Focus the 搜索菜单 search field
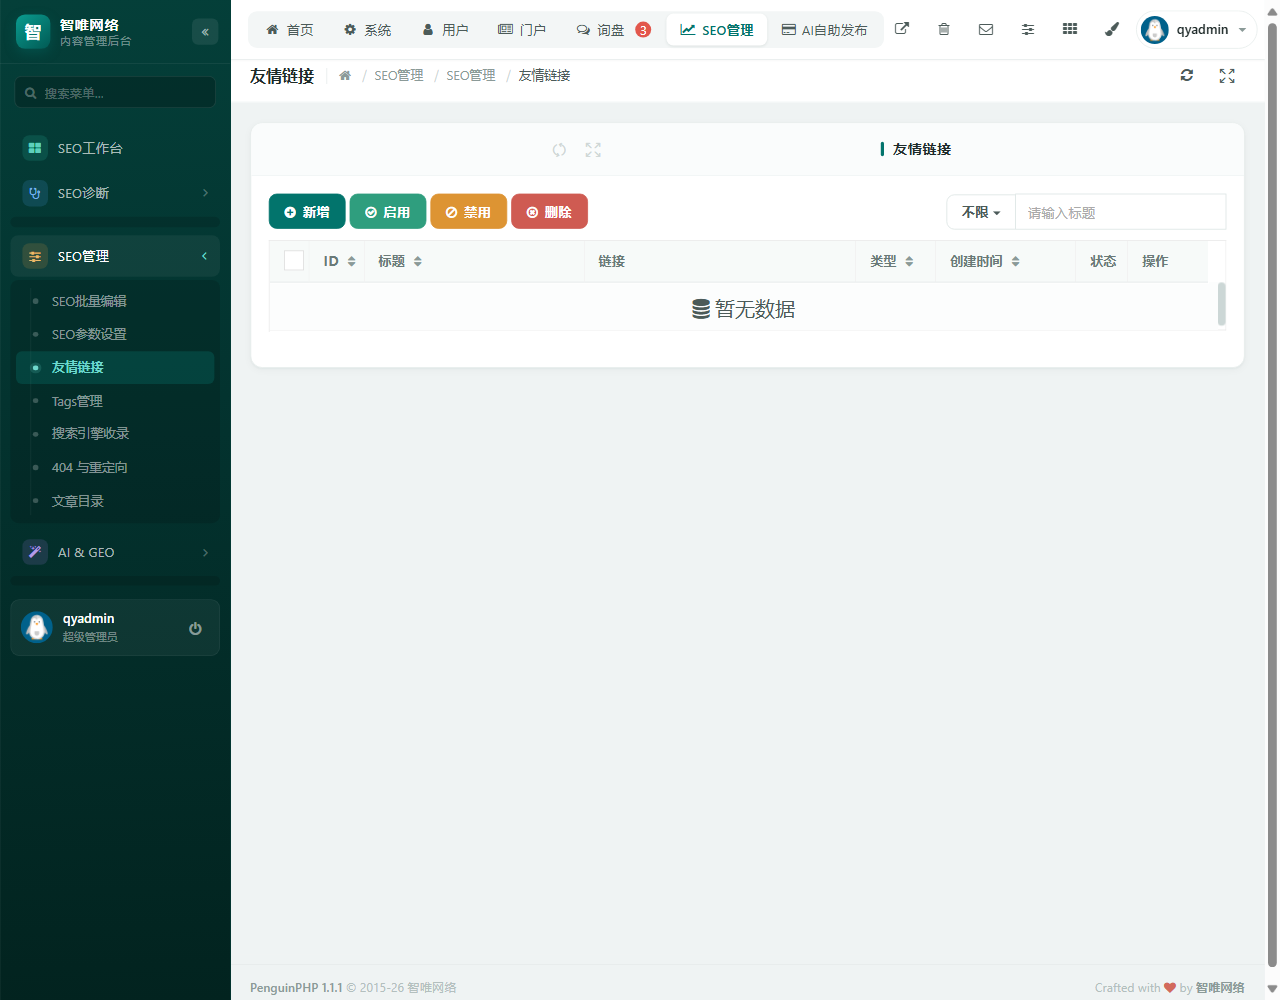Screen dimensions: 1280x1000 pyautogui.click(x=115, y=92)
